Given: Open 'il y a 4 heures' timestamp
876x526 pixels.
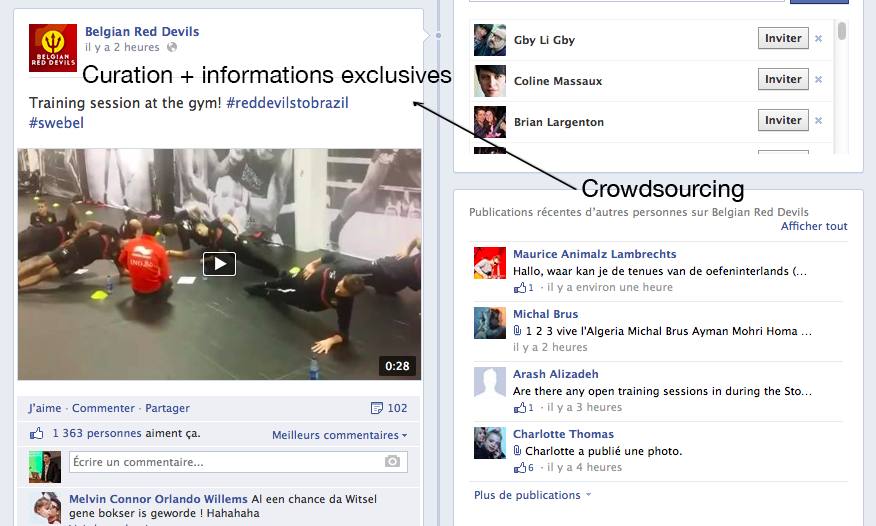Looking at the screenshot, I should (584, 467).
